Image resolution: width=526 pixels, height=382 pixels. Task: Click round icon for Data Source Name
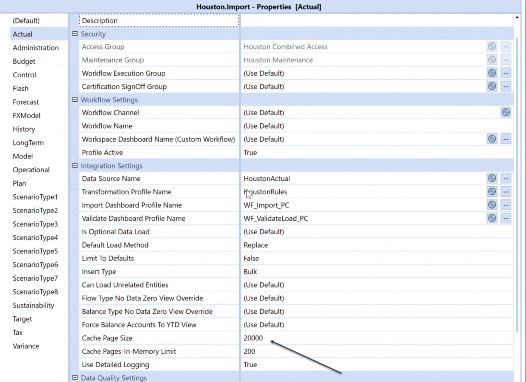[492, 178]
